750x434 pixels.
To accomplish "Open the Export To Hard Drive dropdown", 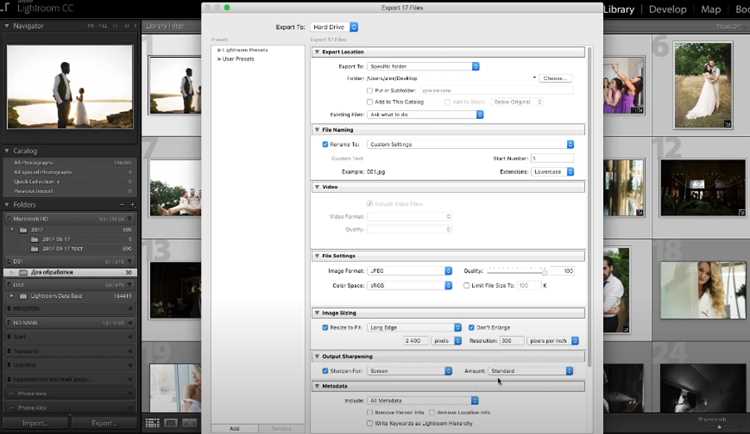I will [334, 27].
